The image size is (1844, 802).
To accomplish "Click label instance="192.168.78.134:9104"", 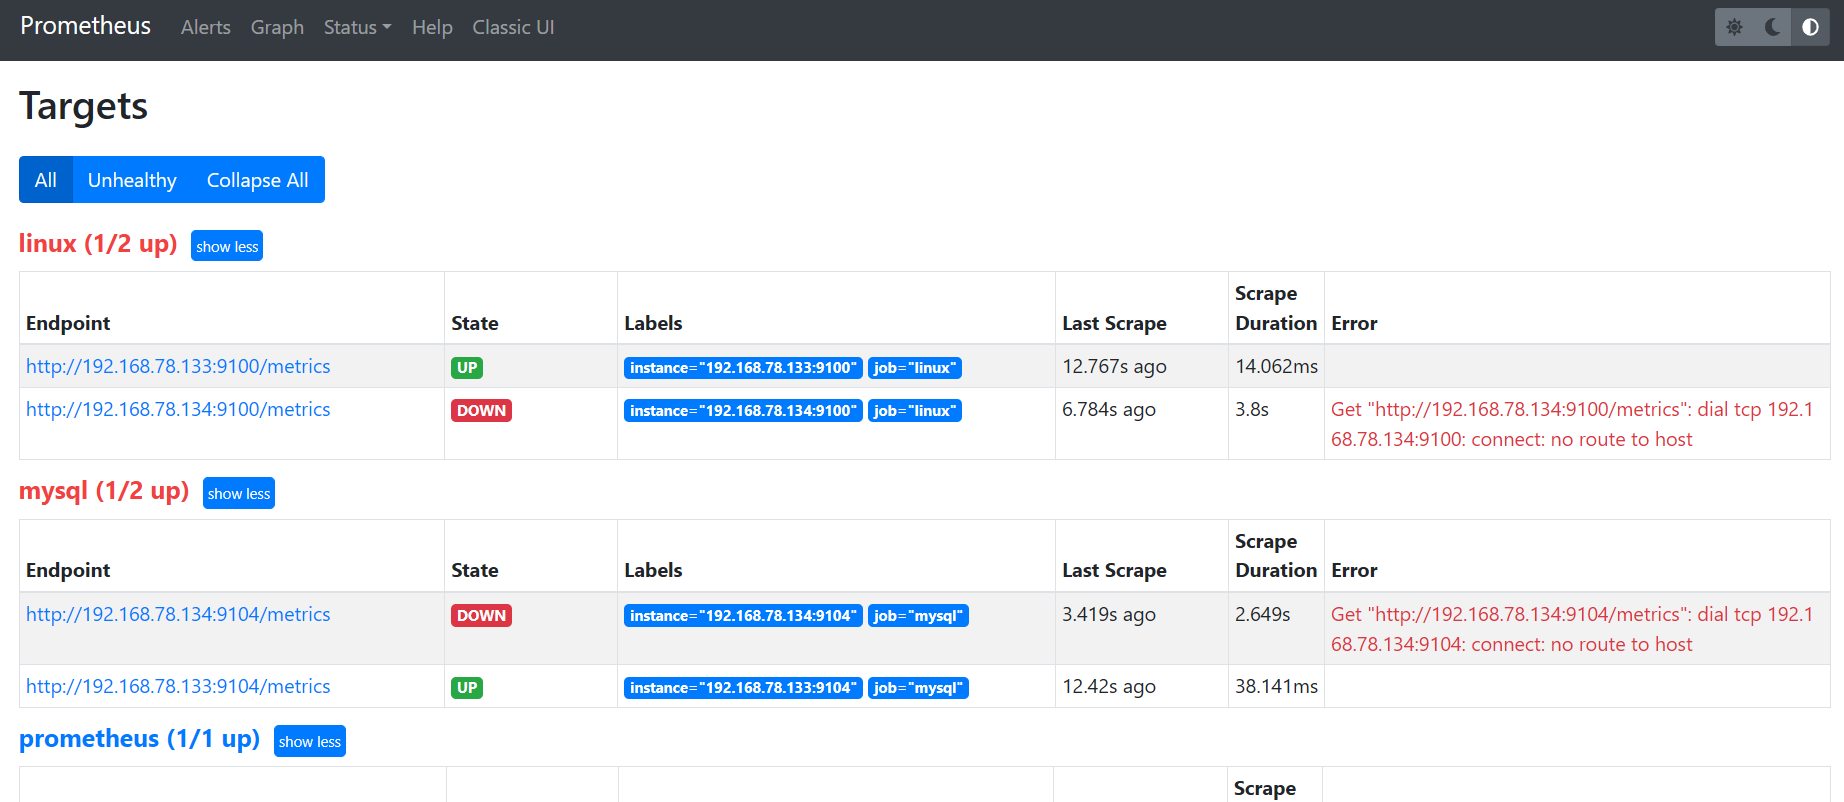I will point(743,615).
